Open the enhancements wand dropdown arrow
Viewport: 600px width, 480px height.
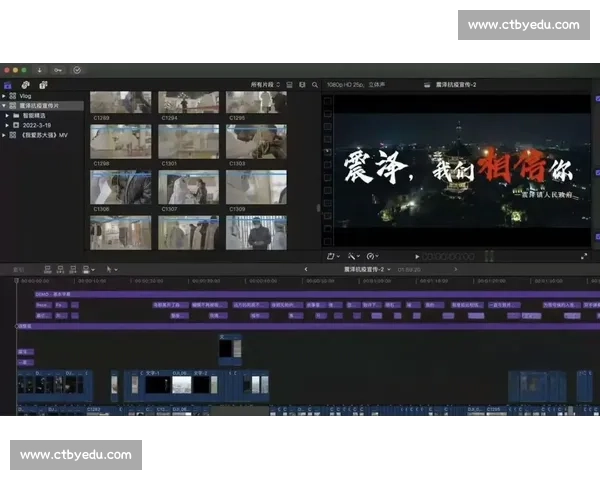click(358, 256)
